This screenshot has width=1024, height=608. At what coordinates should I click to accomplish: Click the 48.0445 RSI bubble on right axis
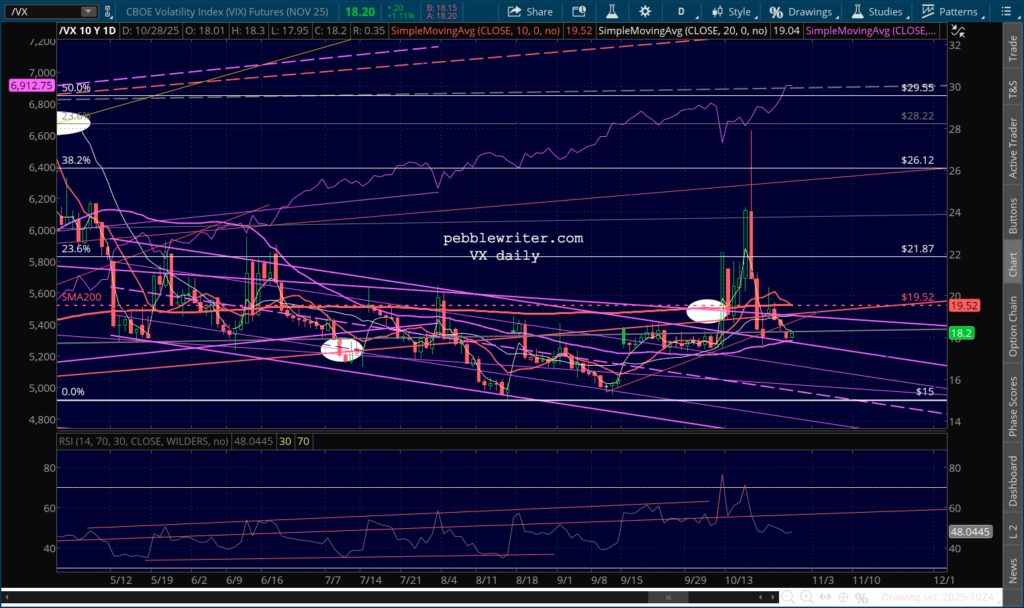tap(970, 532)
